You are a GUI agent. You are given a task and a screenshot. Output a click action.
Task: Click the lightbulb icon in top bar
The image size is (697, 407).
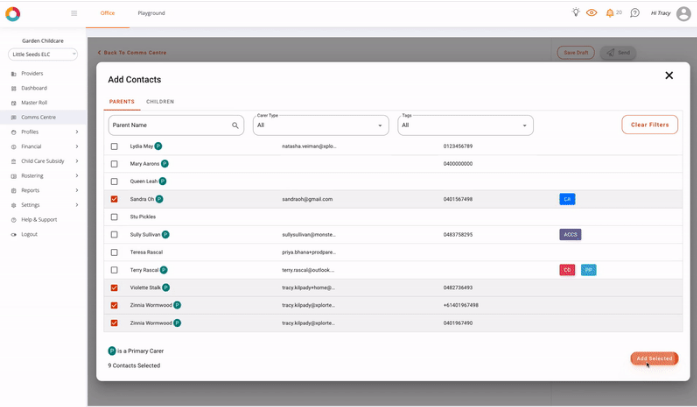coord(575,13)
